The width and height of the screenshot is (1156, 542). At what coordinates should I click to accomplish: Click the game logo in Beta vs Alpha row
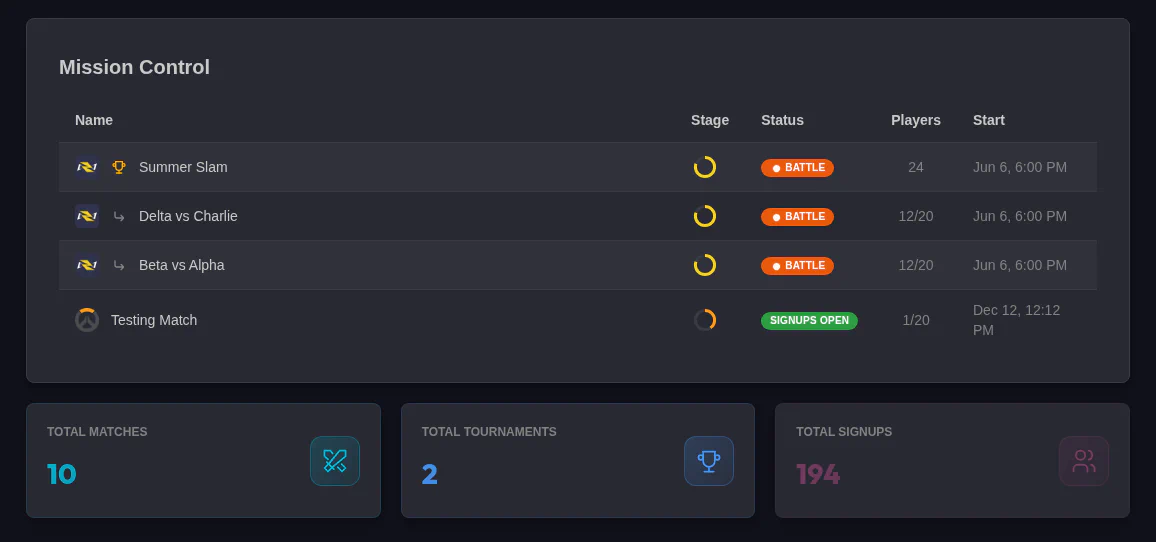coord(87,265)
